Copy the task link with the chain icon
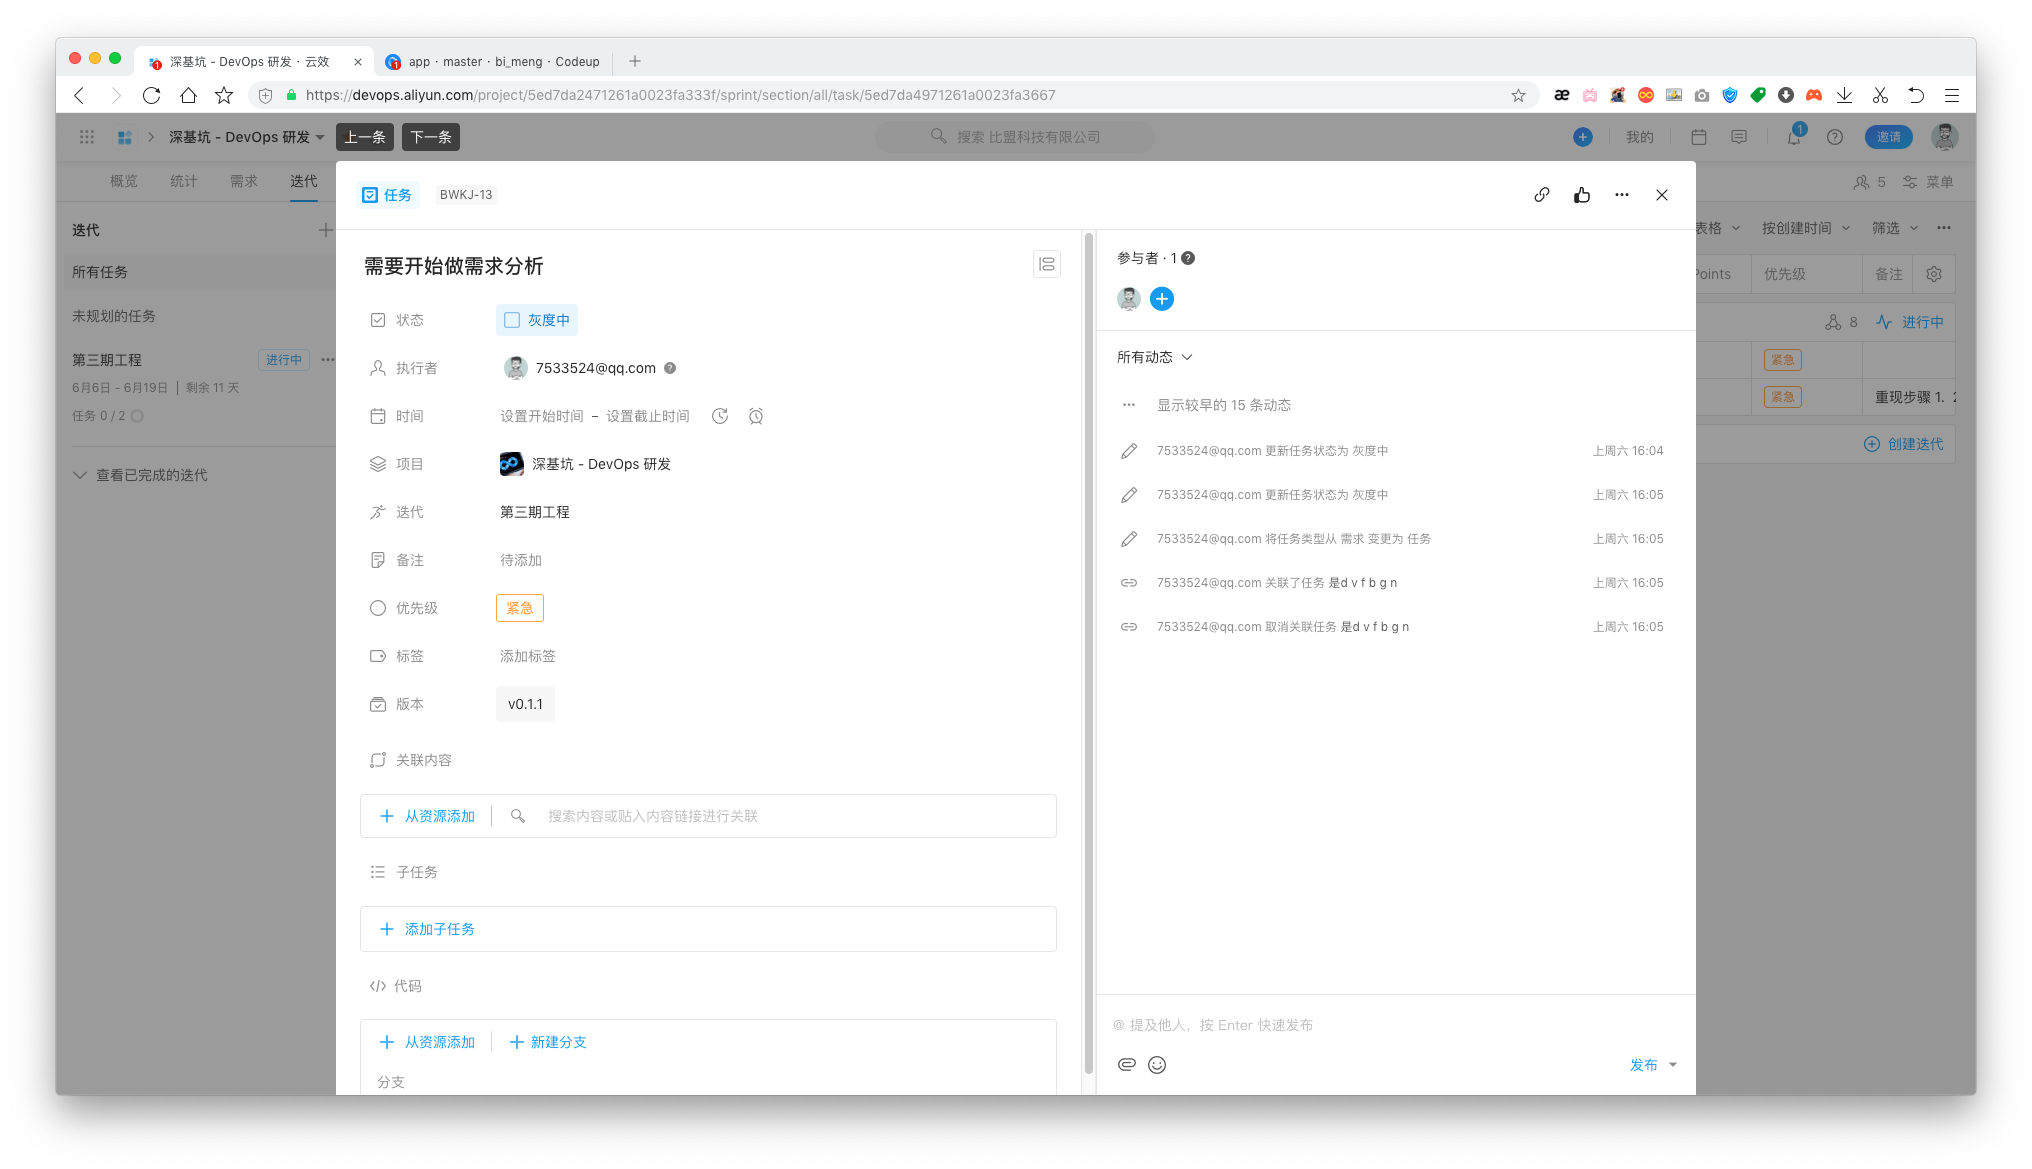Viewport: 2032px width, 1169px height. coord(1541,195)
